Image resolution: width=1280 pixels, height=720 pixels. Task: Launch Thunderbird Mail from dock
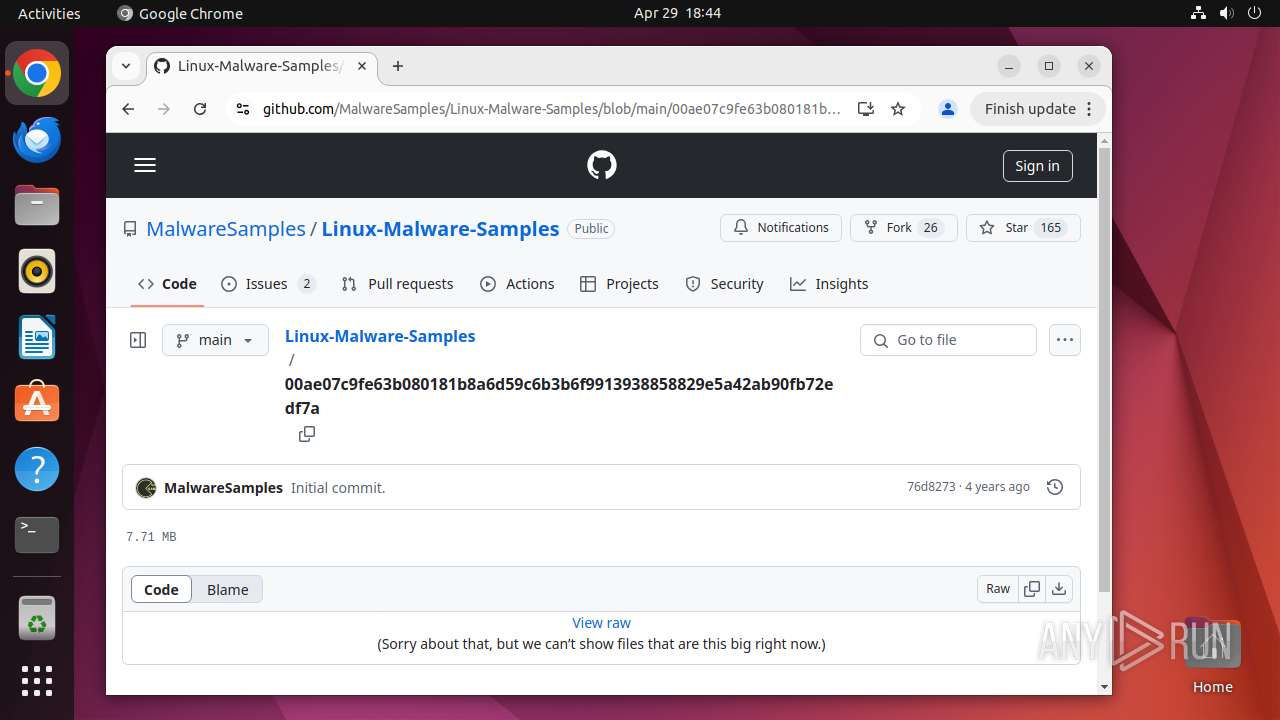click(x=37, y=140)
